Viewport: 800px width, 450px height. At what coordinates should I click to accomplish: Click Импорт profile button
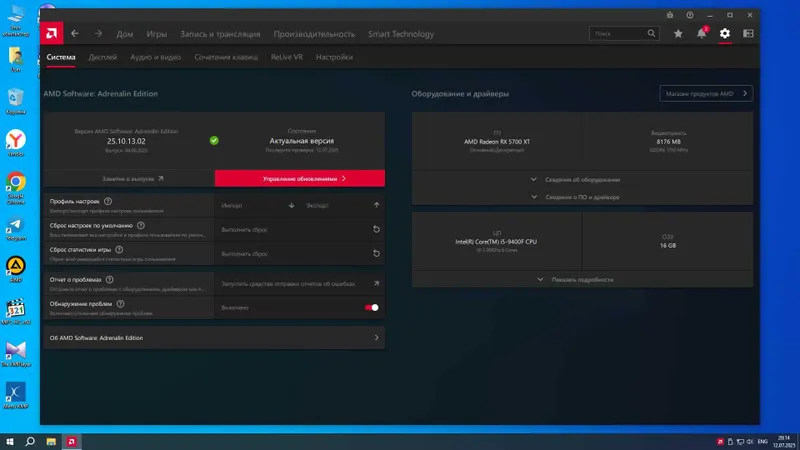coord(257,205)
